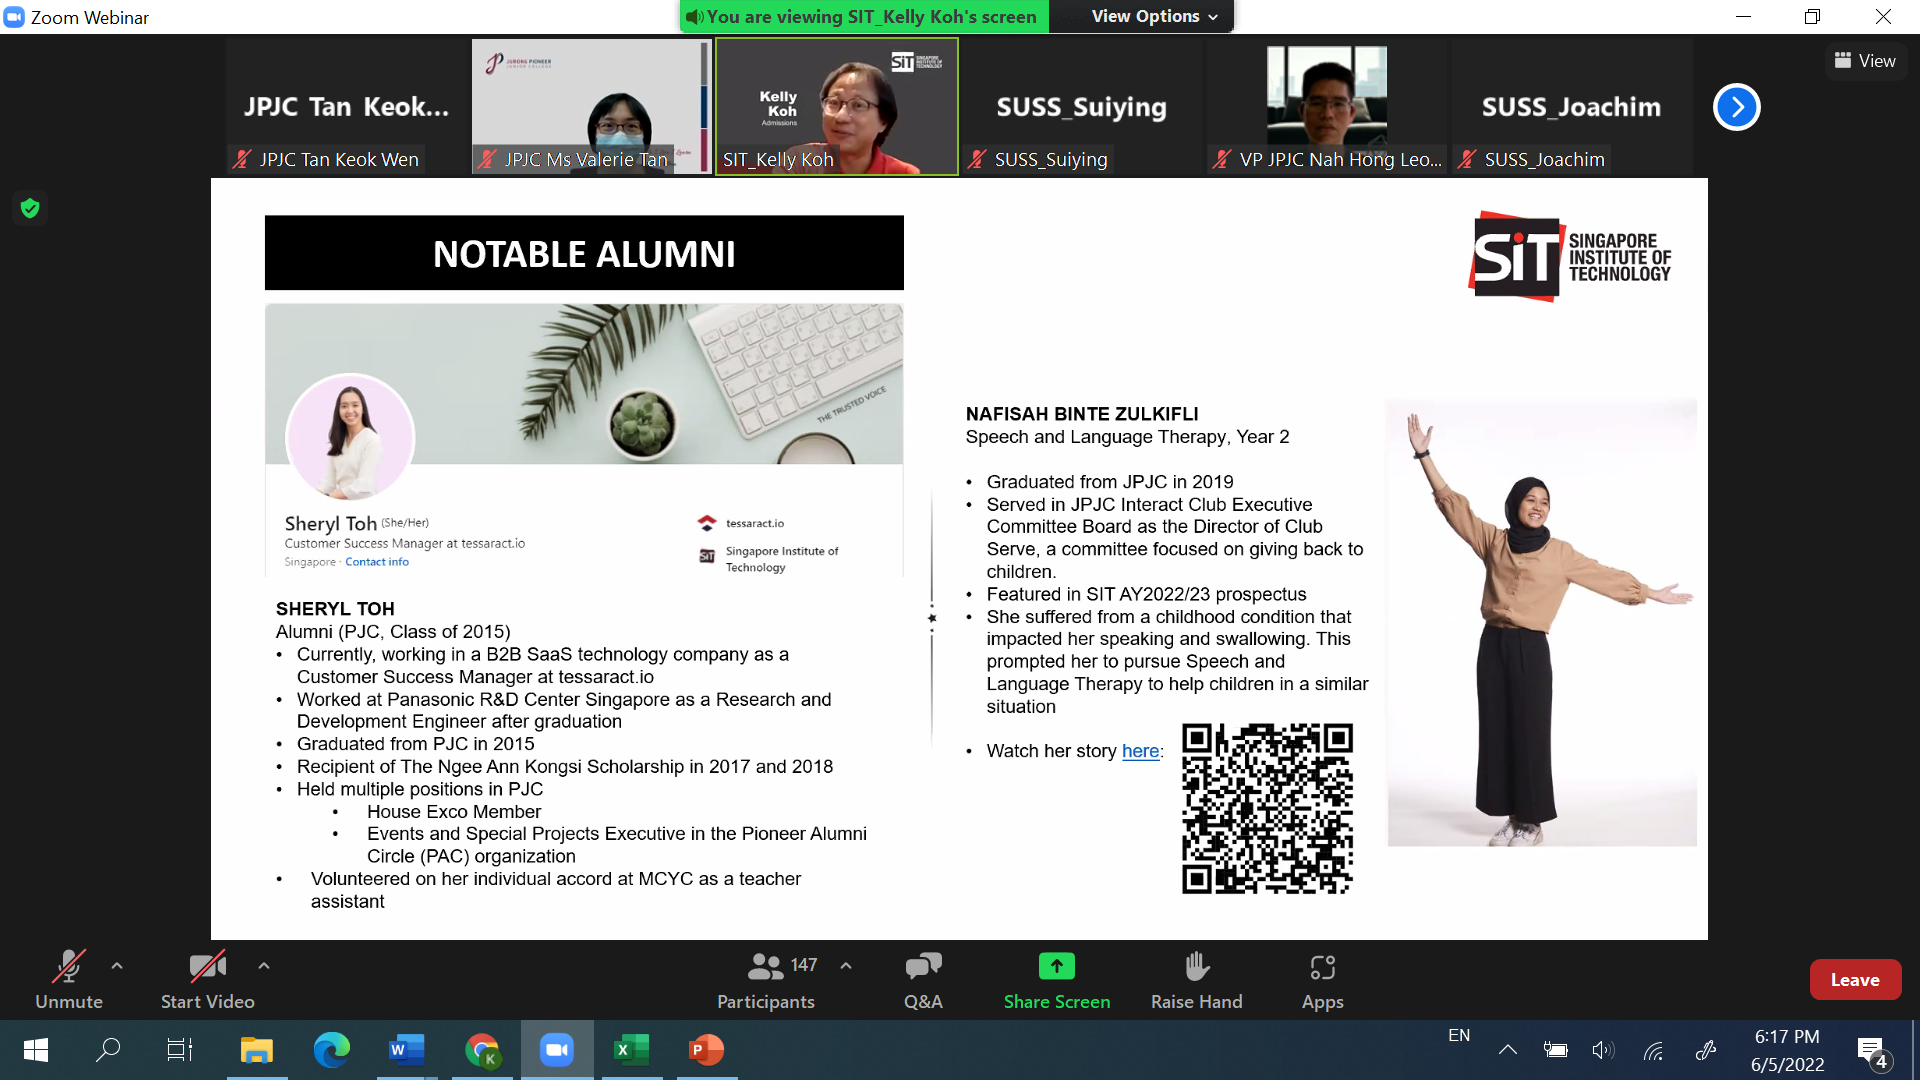Open Excel from the taskbar
The height and width of the screenshot is (1080, 1920).
coord(631,1049)
